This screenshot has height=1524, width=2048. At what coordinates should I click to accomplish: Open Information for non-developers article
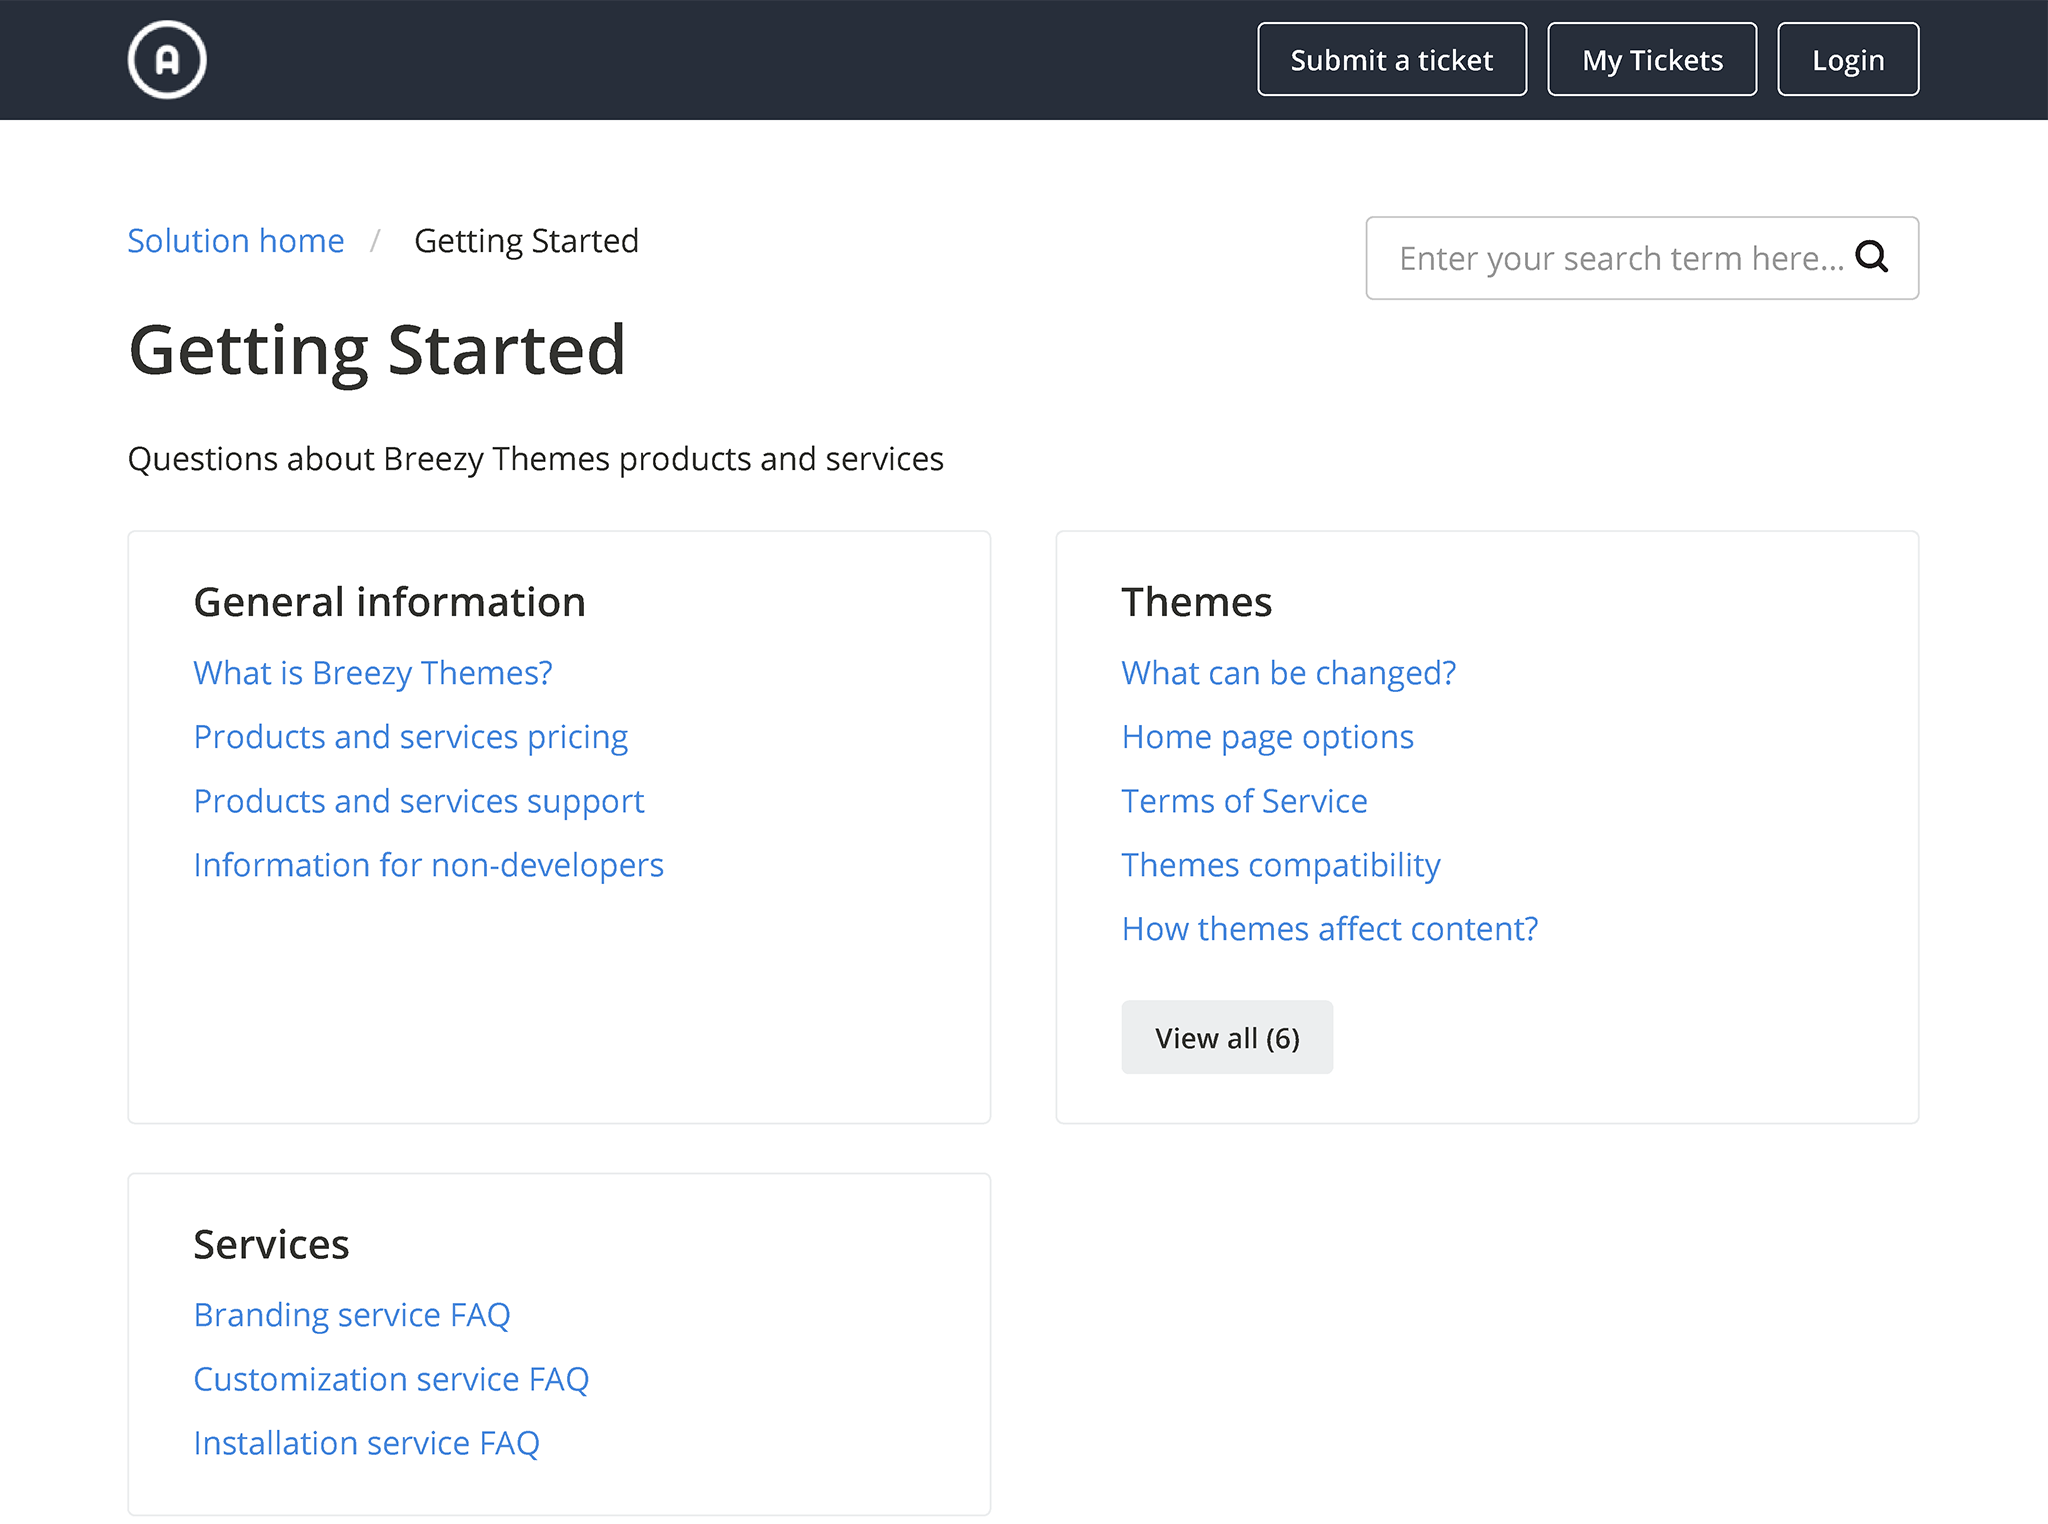coord(429,865)
